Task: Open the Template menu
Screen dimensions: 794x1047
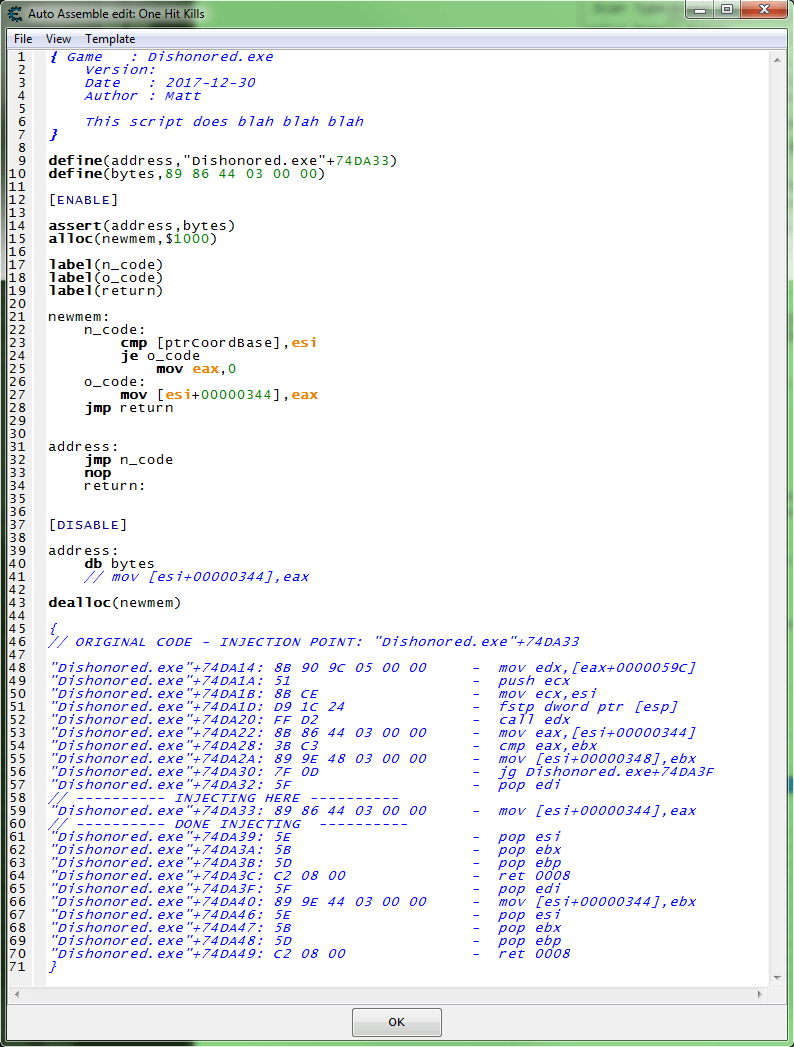Action: (x=110, y=39)
